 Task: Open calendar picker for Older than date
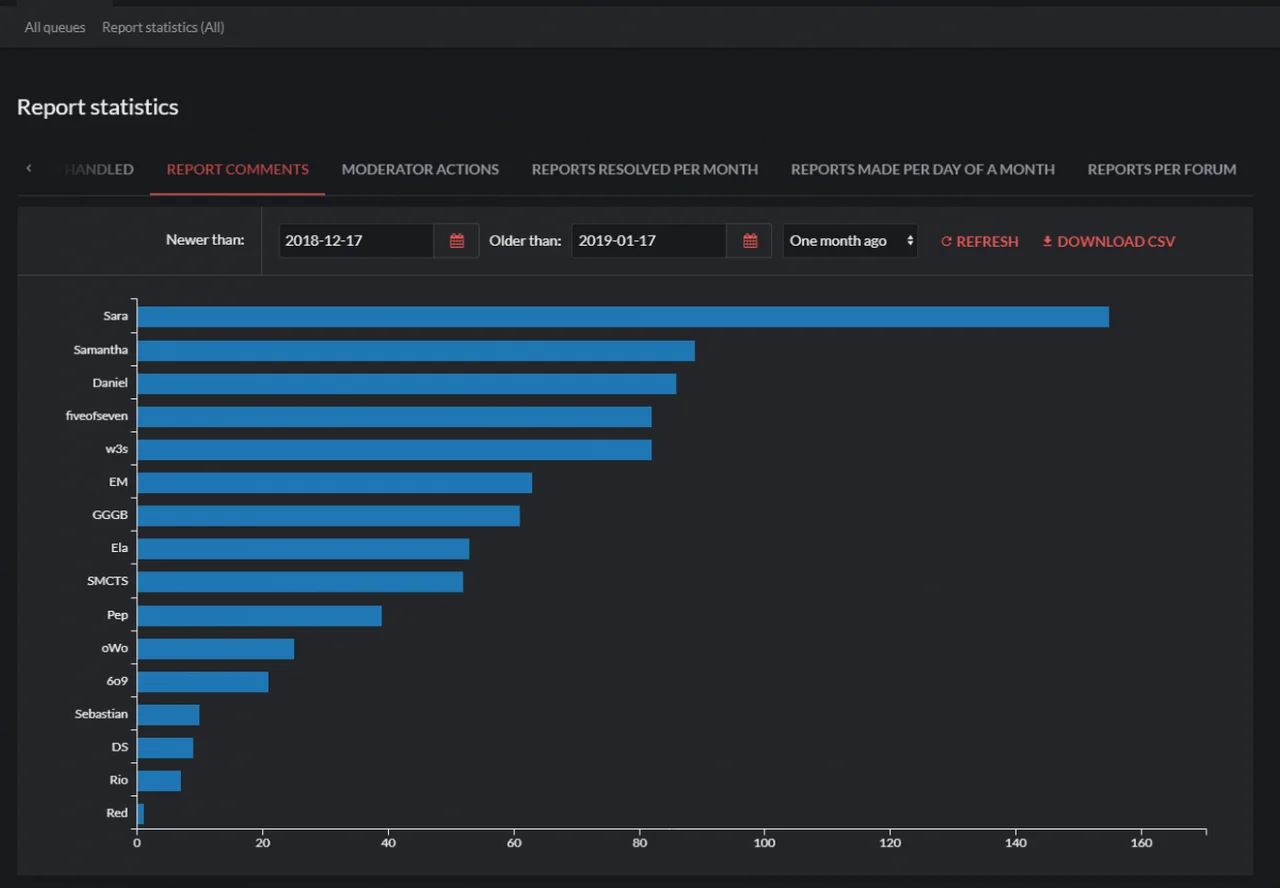750,241
